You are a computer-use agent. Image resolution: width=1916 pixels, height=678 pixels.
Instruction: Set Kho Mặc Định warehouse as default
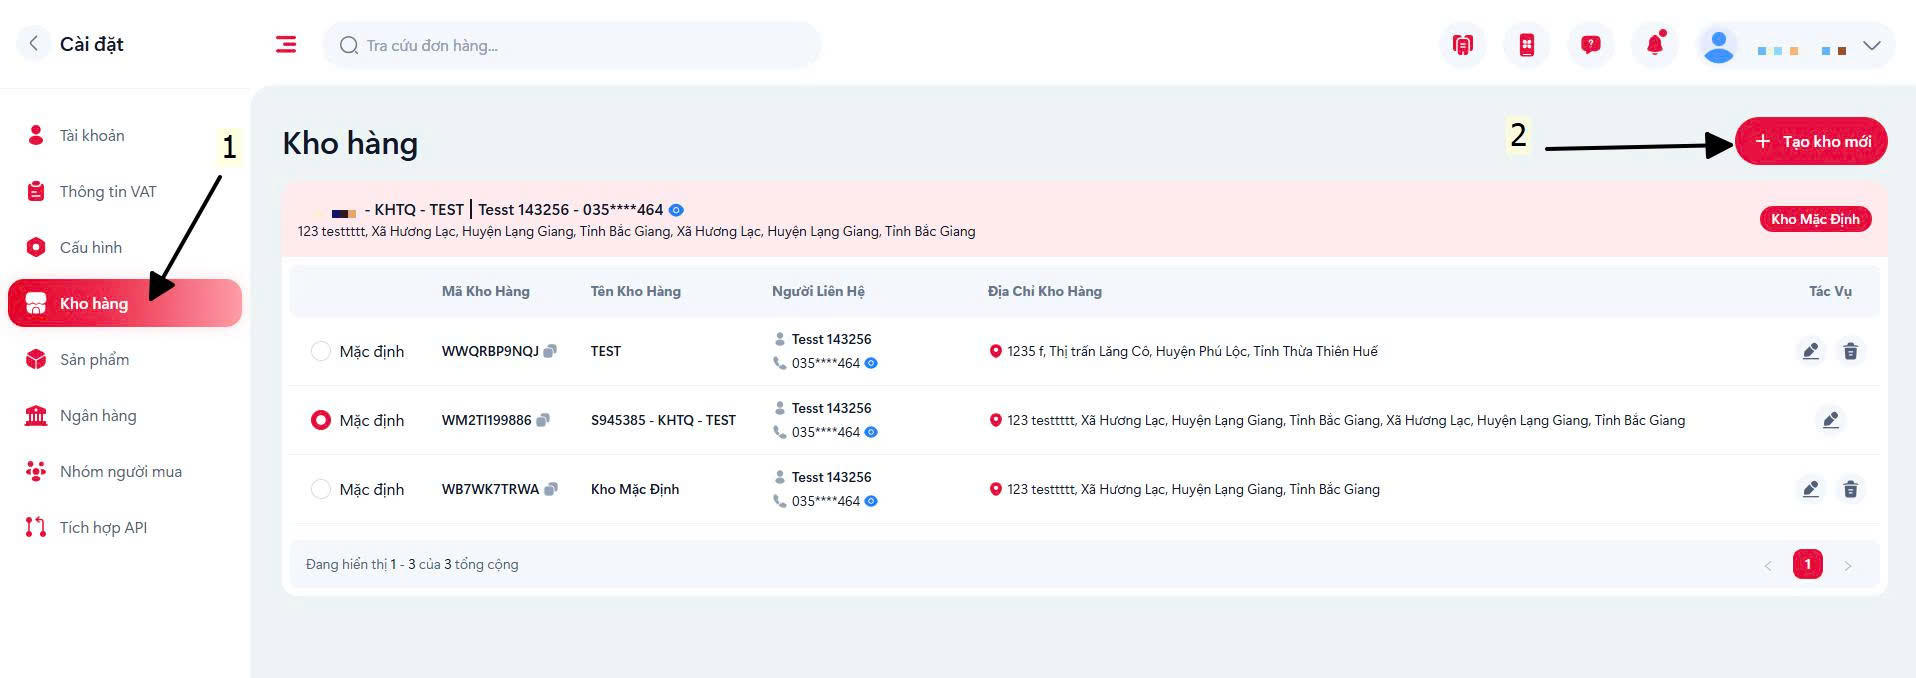320,489
